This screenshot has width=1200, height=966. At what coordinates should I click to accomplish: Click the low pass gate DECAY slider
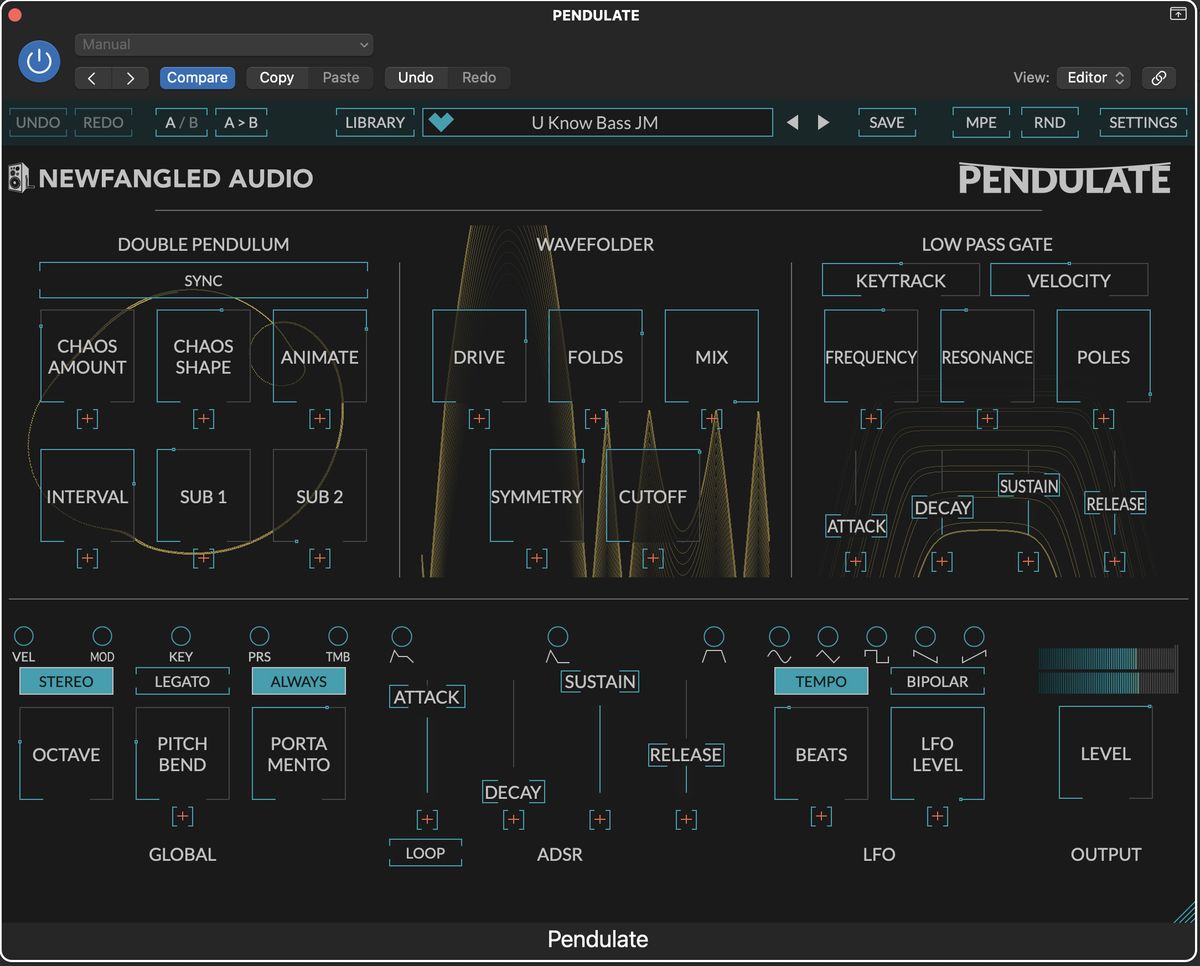click(x=943, y=508)
